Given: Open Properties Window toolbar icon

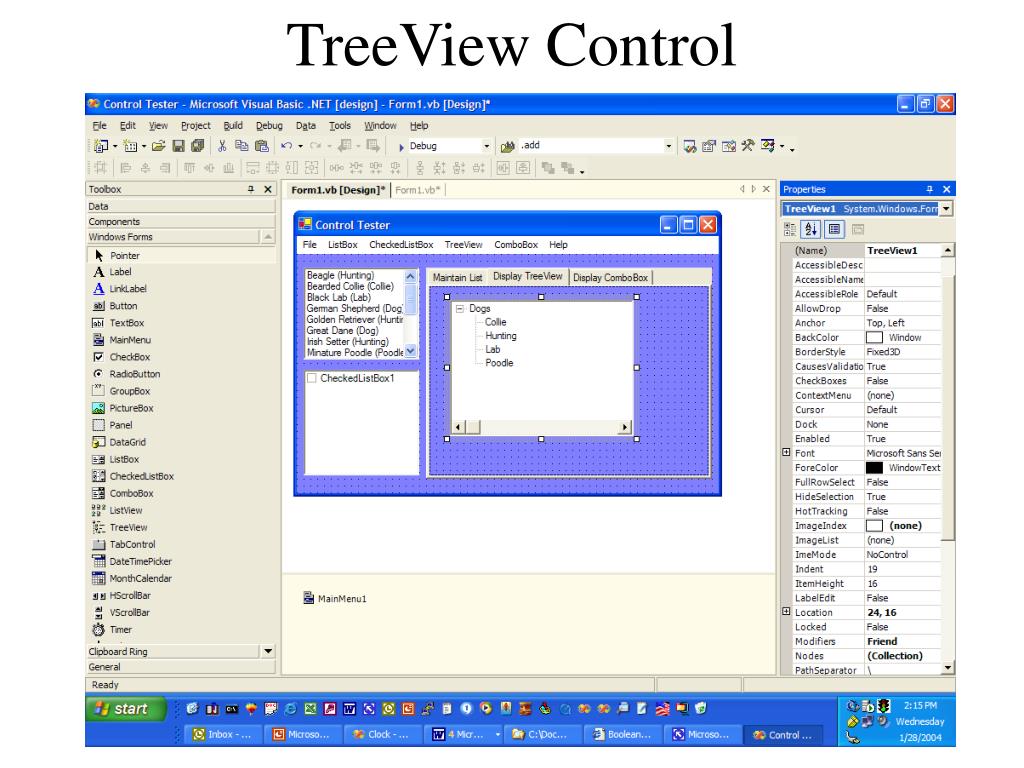Looking at the screenshot, I should 709,146.
